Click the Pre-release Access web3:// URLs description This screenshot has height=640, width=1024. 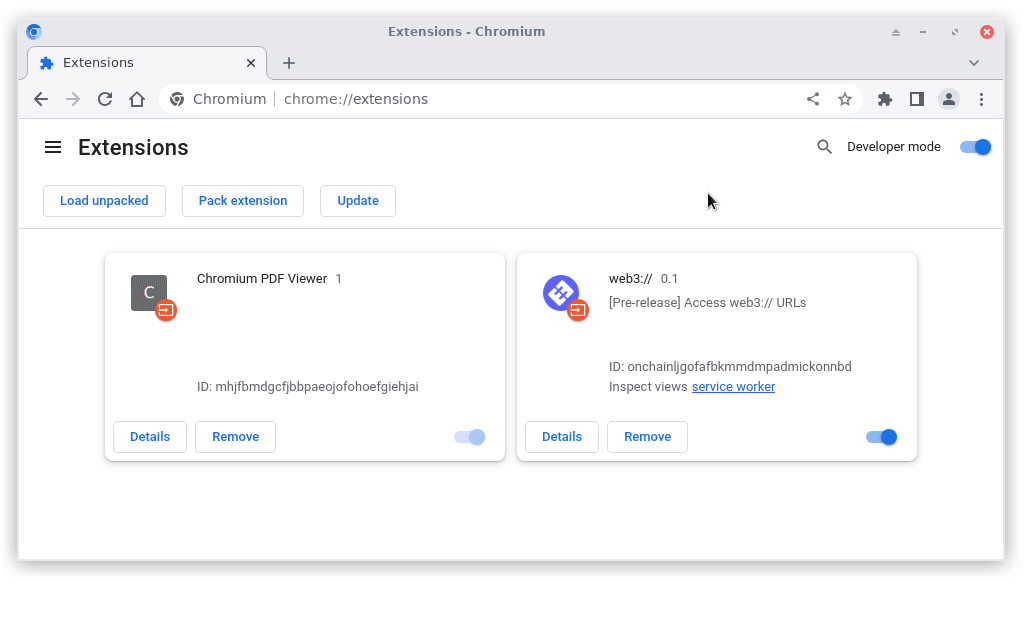click(707, 303)
